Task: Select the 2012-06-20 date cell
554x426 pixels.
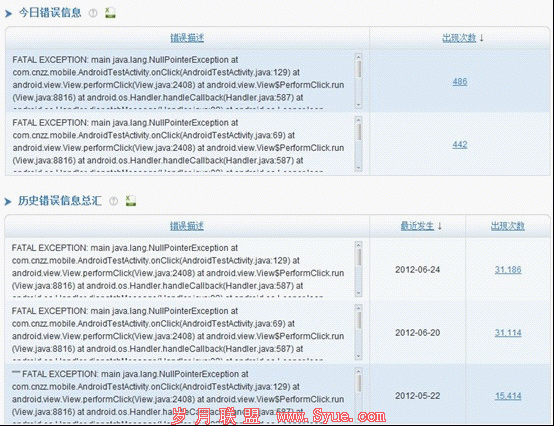Action: click(x=418, y=333)
